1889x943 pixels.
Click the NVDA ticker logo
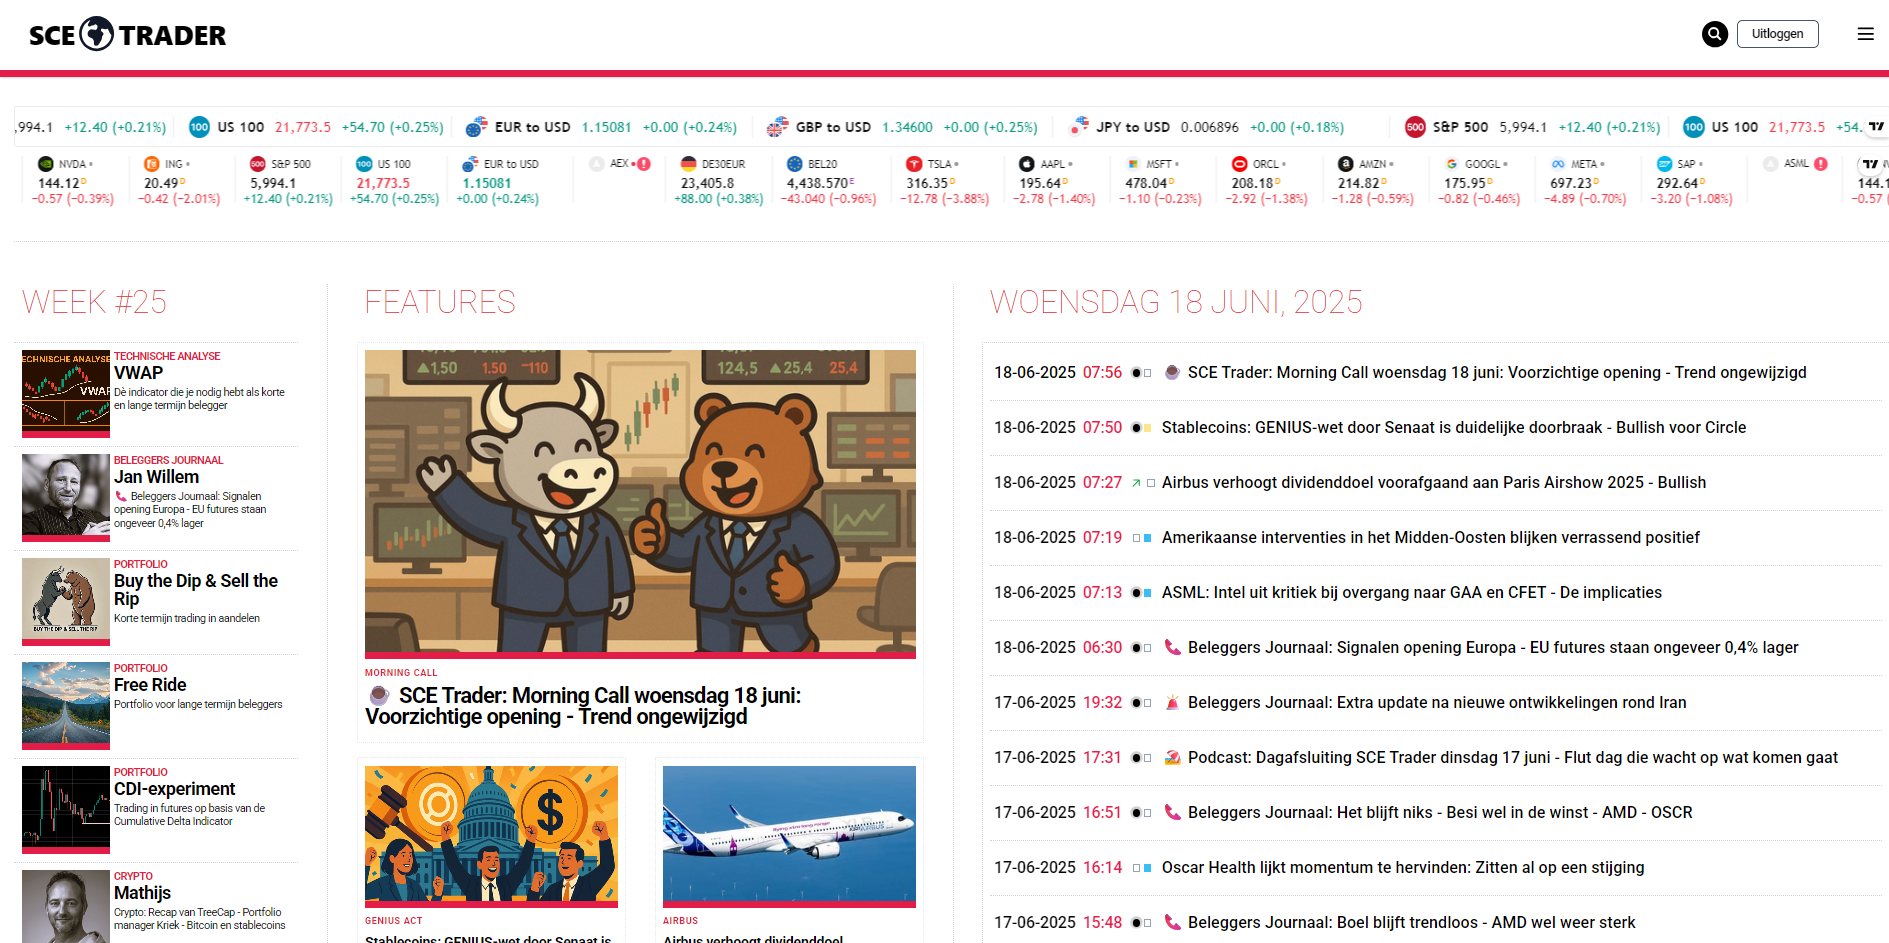(45, 164)
